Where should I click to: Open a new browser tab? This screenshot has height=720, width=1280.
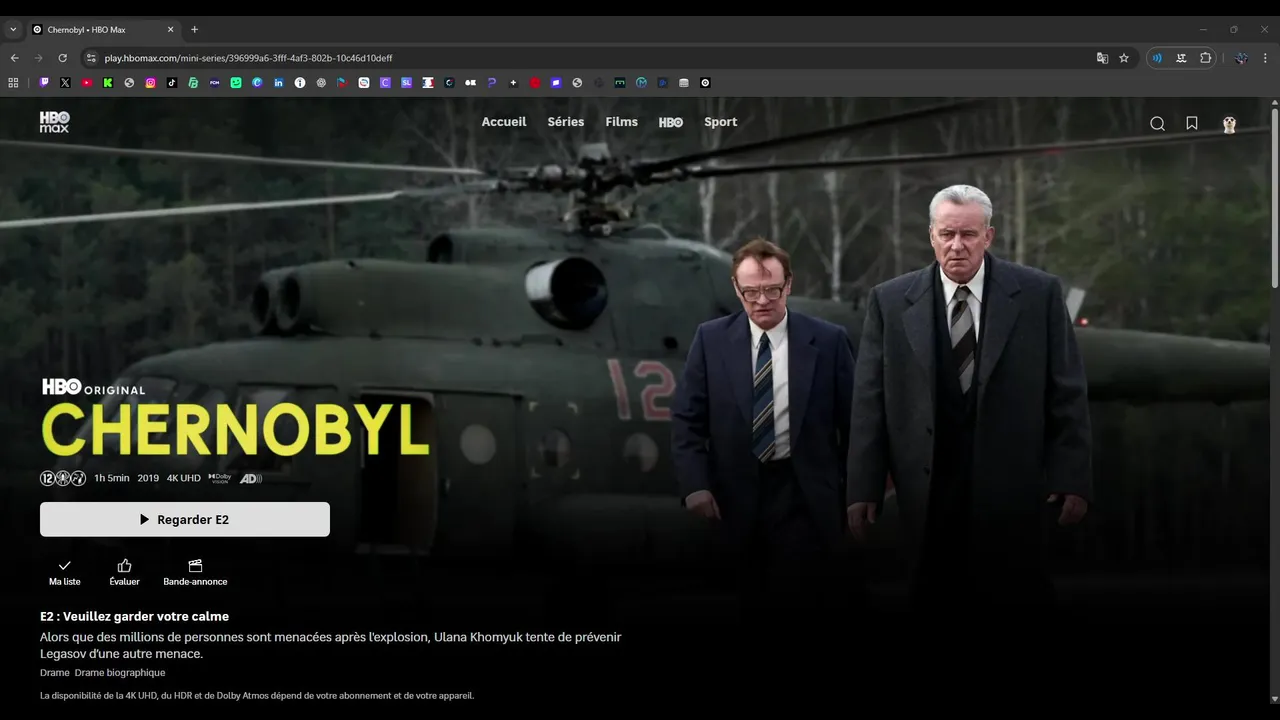pyautogui.click(x=194, y=30)
